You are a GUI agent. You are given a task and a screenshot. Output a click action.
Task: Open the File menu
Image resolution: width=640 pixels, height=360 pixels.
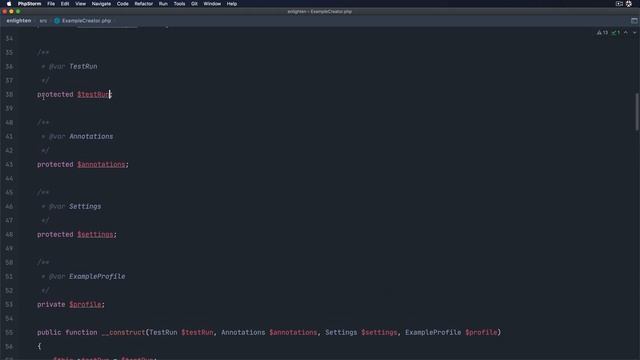coord(51,4)
